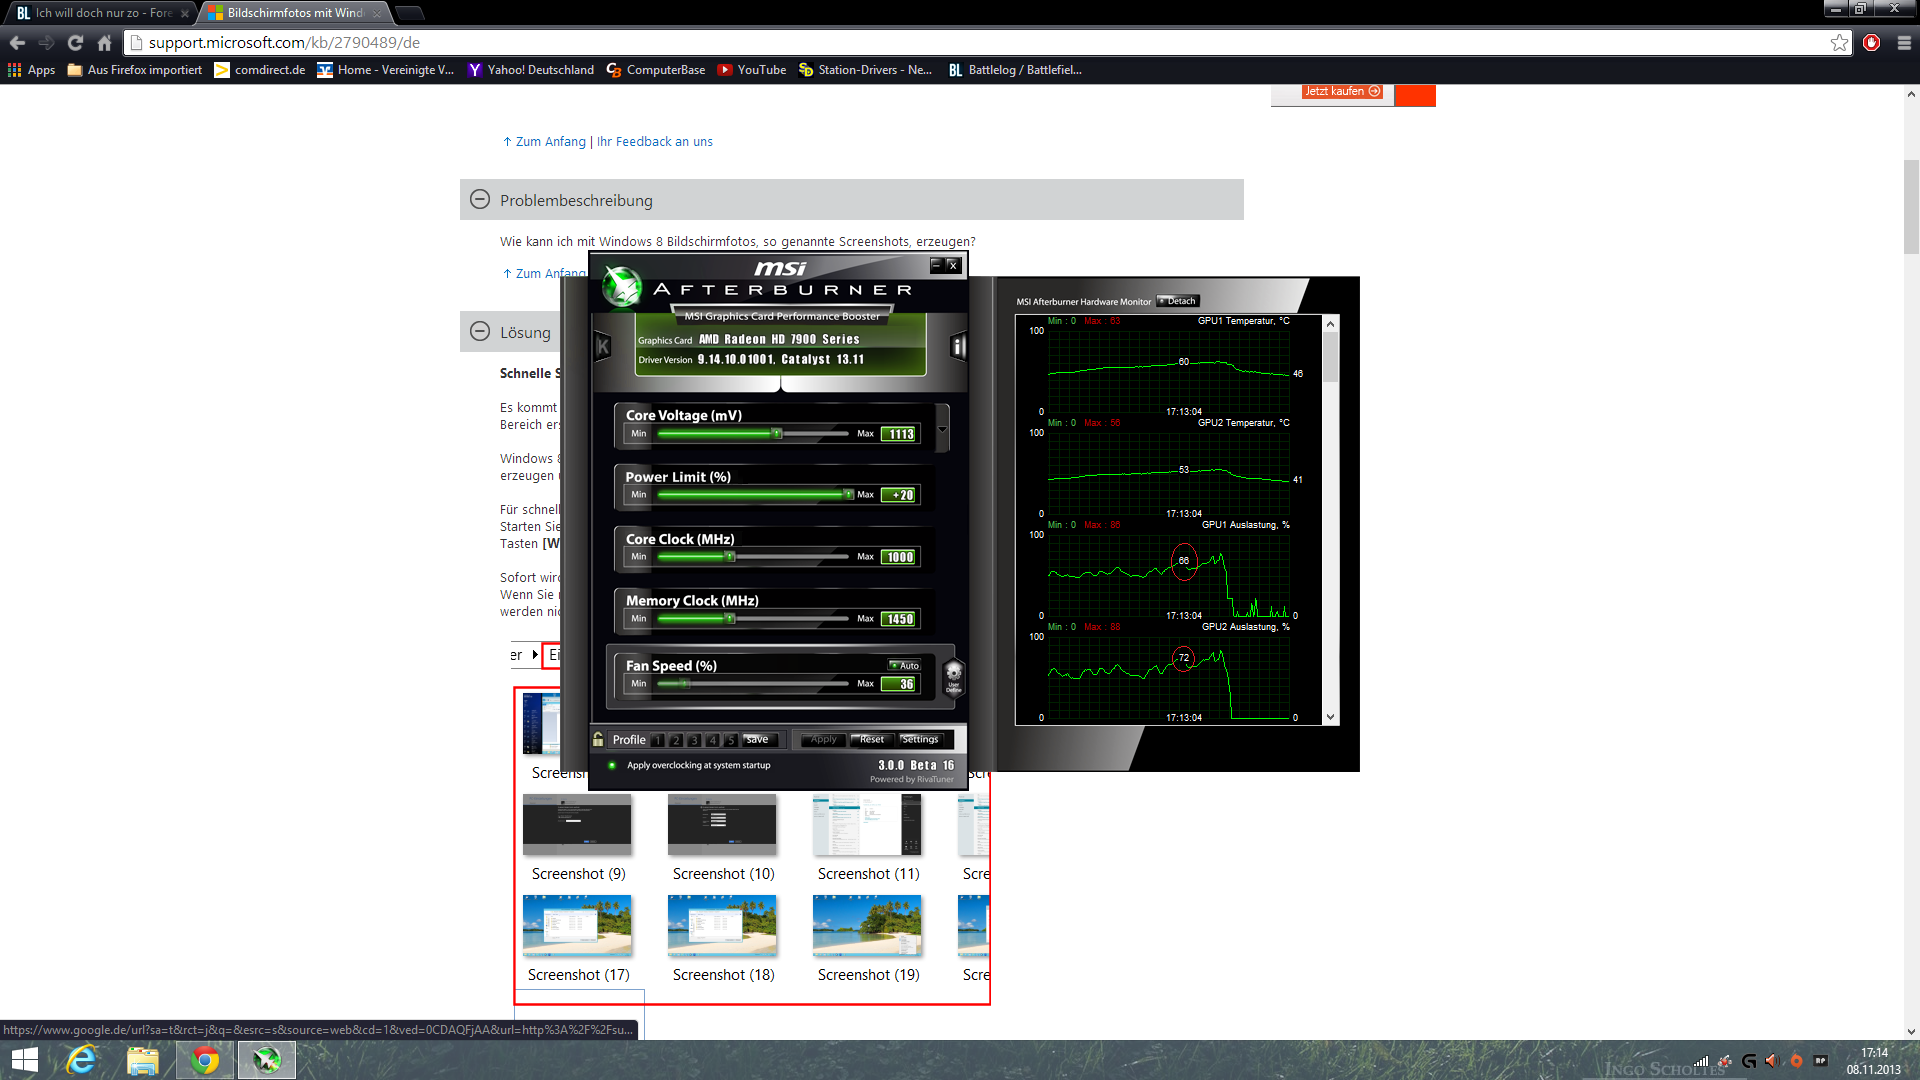Image resolution: width=1920 pixels, height=1080 pixels.
Task: Open Chrome menu (hamburger icon)
Action: pyautogui.click(x=1904, y=43)
